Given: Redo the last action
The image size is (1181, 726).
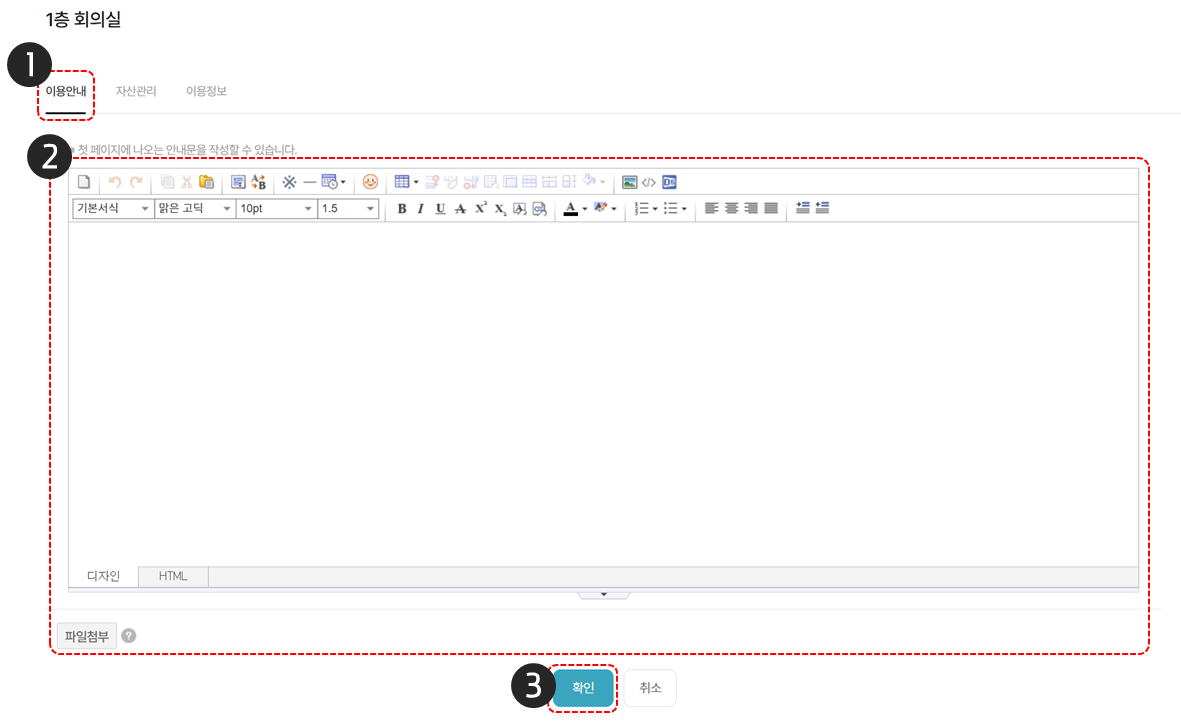Looking at the screenshot, I should coord(136,182).
